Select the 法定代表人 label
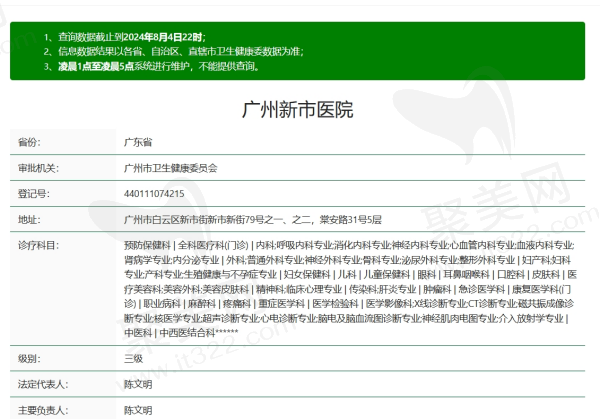600x419 pixels. coord(43,384)
